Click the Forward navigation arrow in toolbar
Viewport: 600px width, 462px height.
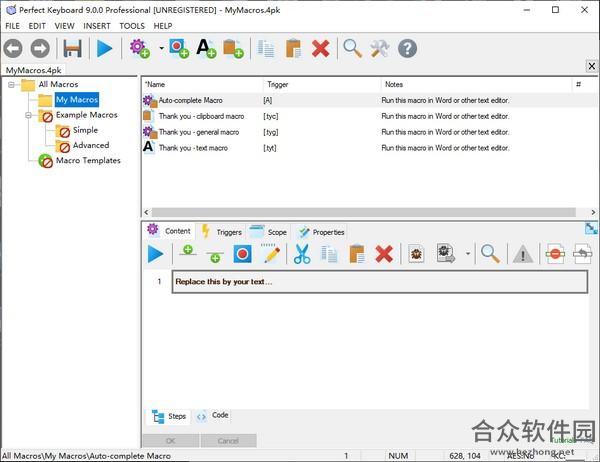40,49
